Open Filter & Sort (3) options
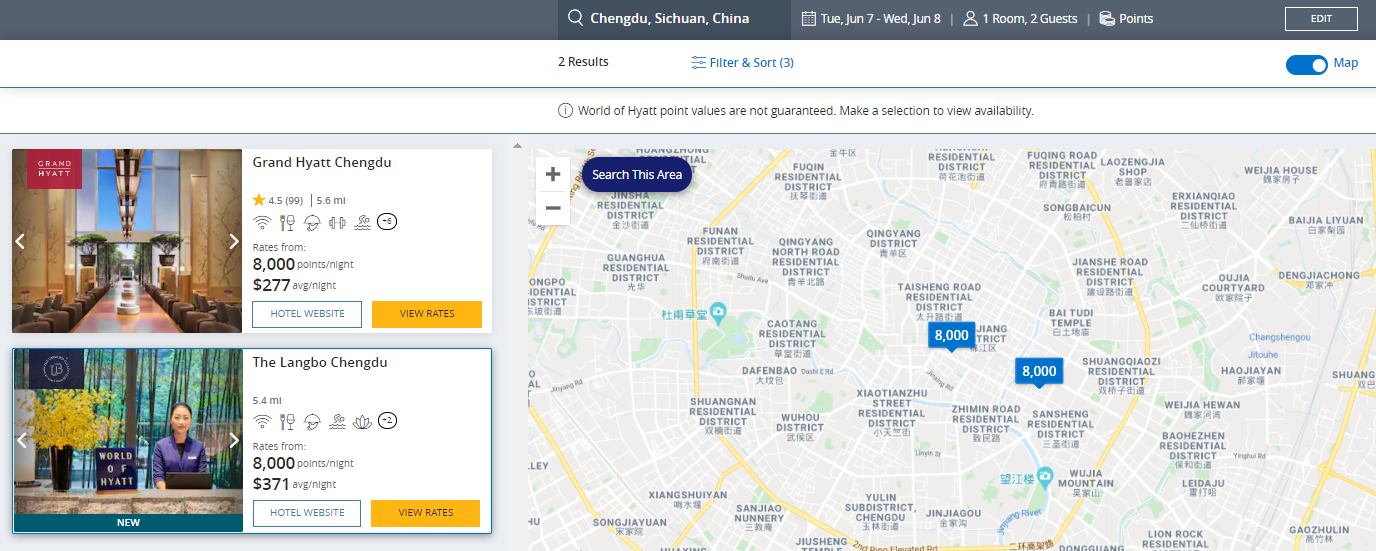1376x551 pixels. (742, 62)
